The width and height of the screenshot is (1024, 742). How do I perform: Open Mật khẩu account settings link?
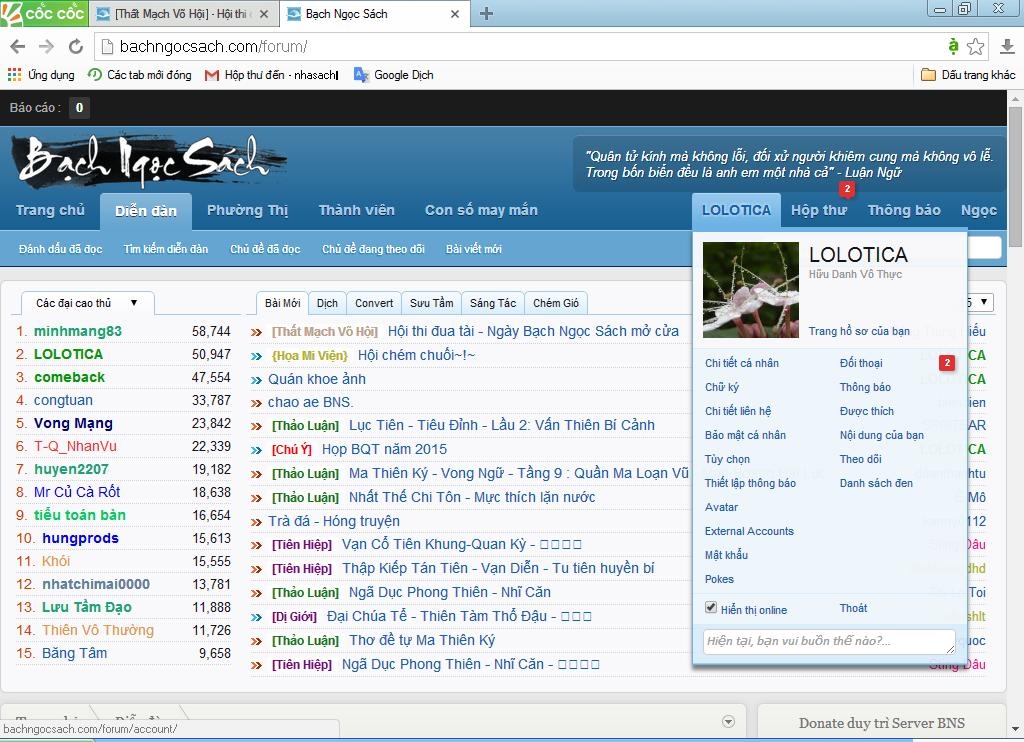(x=726, y=555)
